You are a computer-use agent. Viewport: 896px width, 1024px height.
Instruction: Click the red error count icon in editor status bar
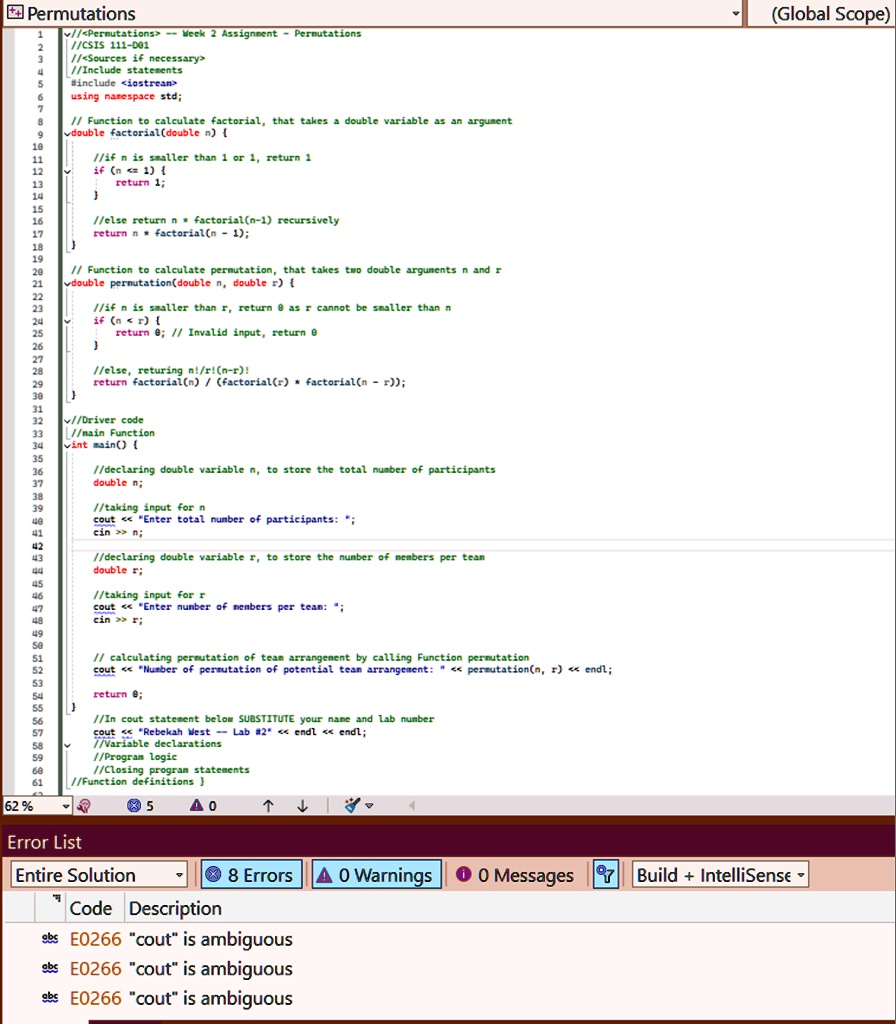(134, 806)
